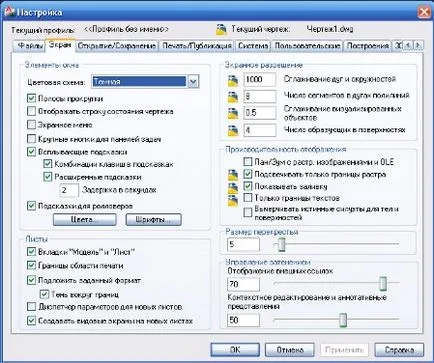Image resolution: width=434 pixels, height=363 pixels.
Task: Enable Экранное меню checkbox
Action: pyautogui.click(x=31, y=125)
